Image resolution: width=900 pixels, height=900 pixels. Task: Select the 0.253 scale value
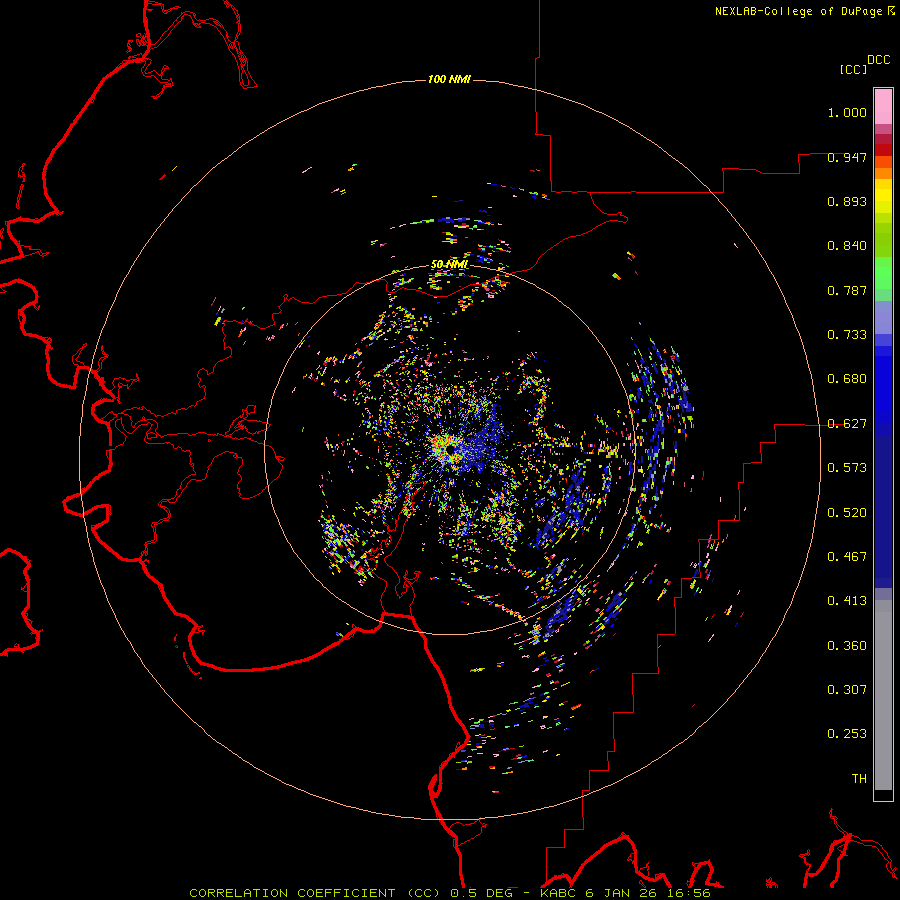pos(847,734)
